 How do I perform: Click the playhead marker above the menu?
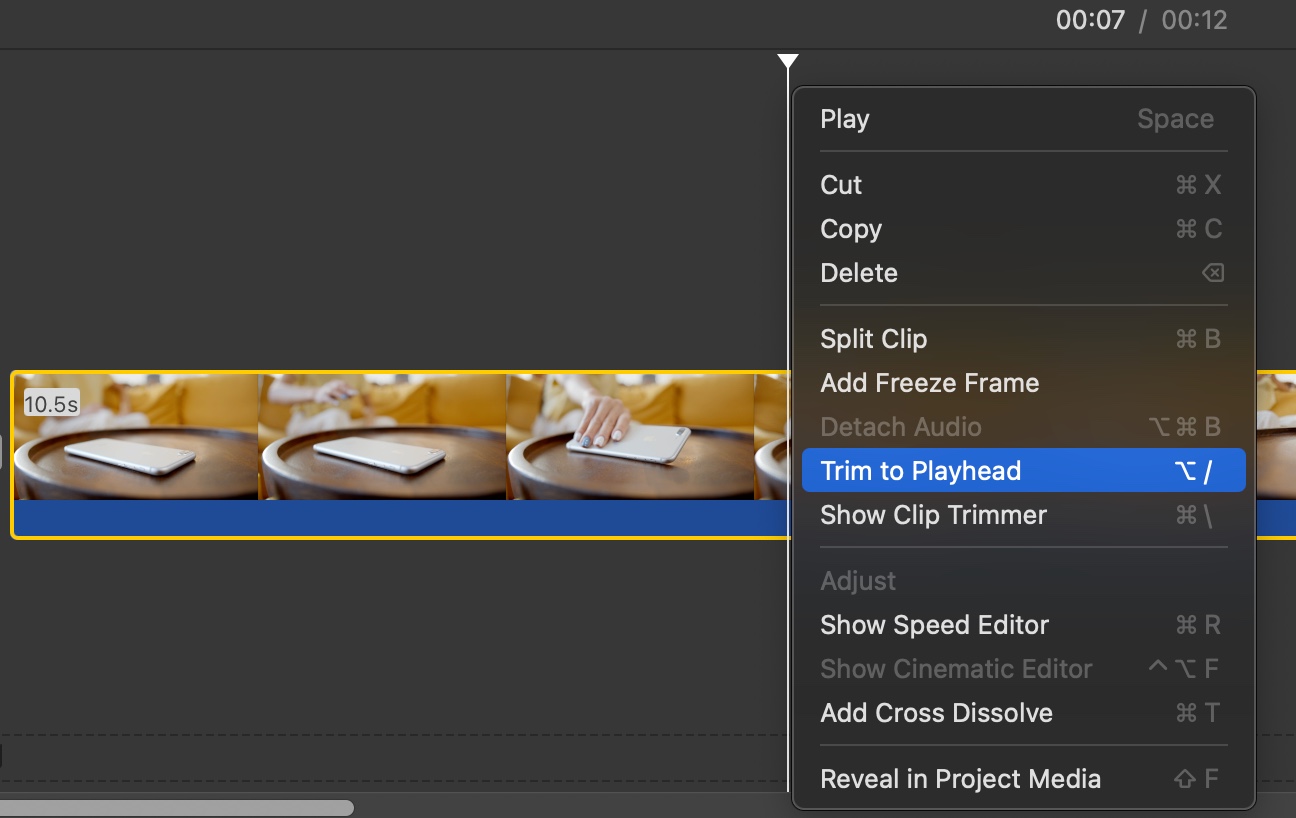click(787, 62)
